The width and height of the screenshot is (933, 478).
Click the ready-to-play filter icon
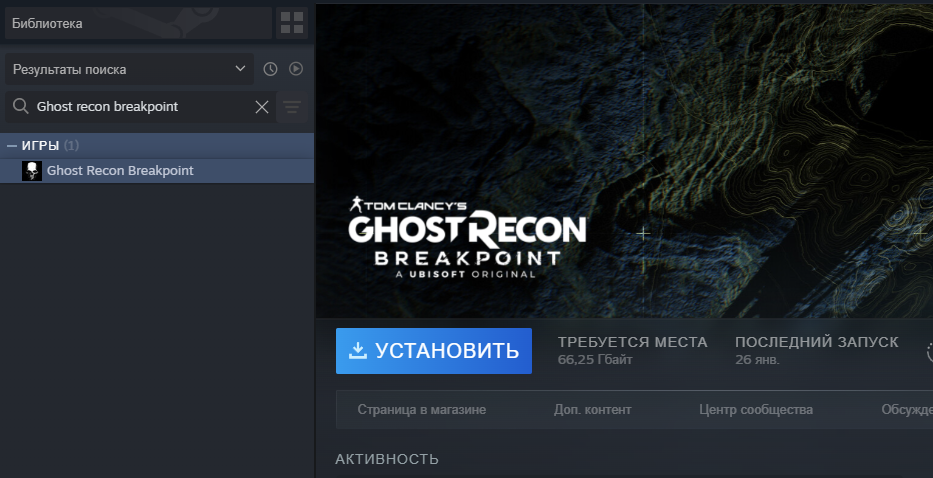[296, 69]
